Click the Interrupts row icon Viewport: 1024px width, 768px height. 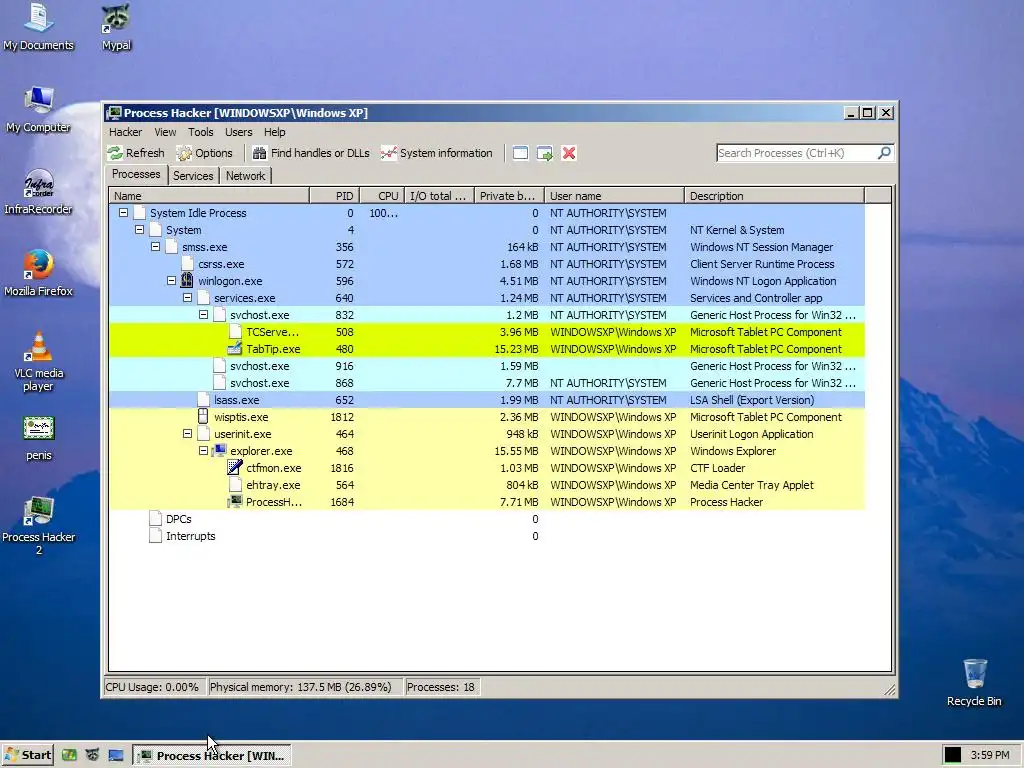click(x=155, y=536)
